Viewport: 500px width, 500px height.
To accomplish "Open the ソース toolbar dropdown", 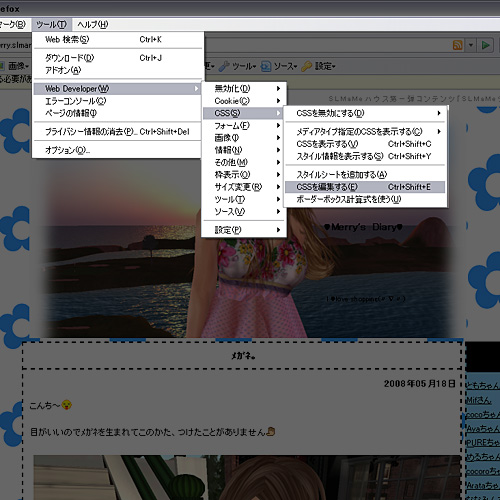I will (279, 66).
